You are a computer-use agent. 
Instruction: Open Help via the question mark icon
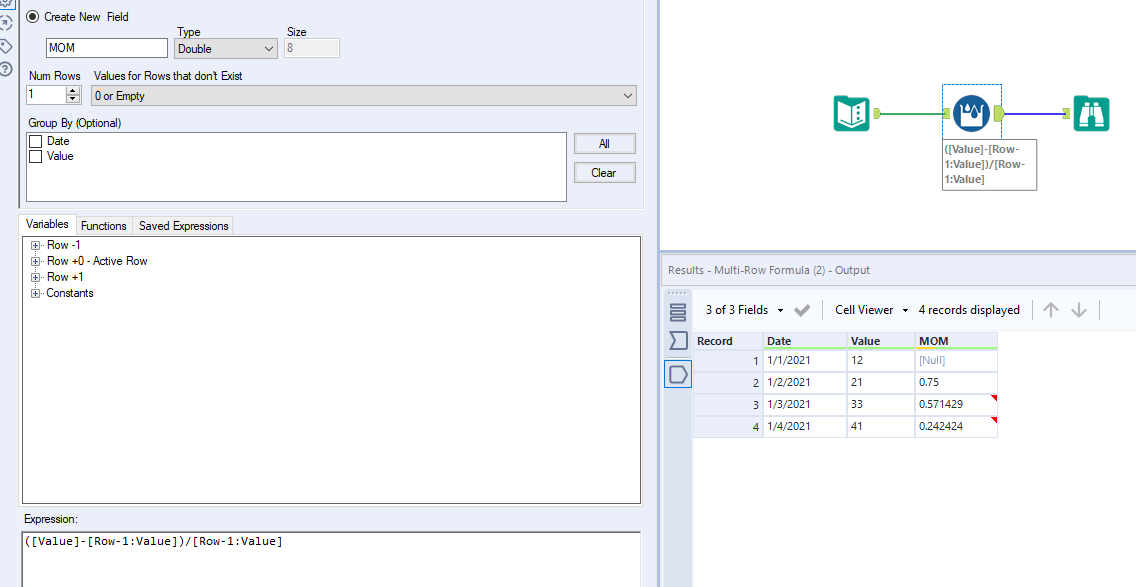coord(7,68)
